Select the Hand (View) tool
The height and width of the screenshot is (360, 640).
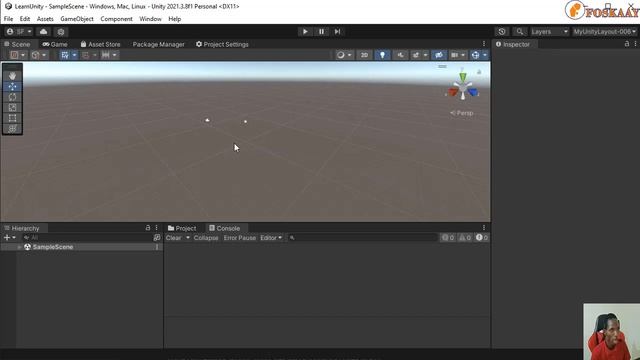[x=12, y=76]
